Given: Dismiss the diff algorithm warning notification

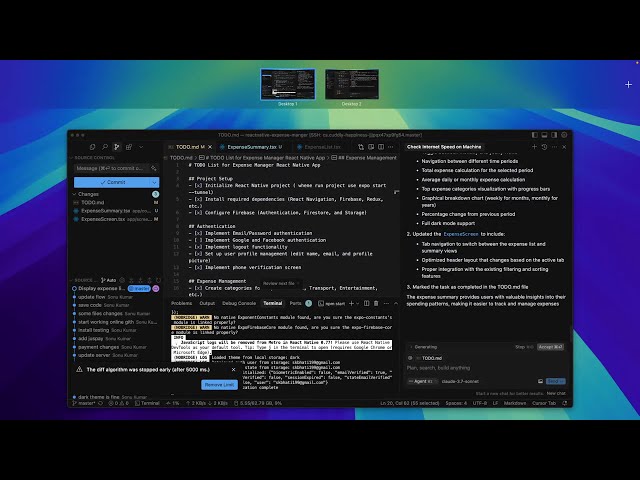Looking at the screenshot, I should [233, 370].
